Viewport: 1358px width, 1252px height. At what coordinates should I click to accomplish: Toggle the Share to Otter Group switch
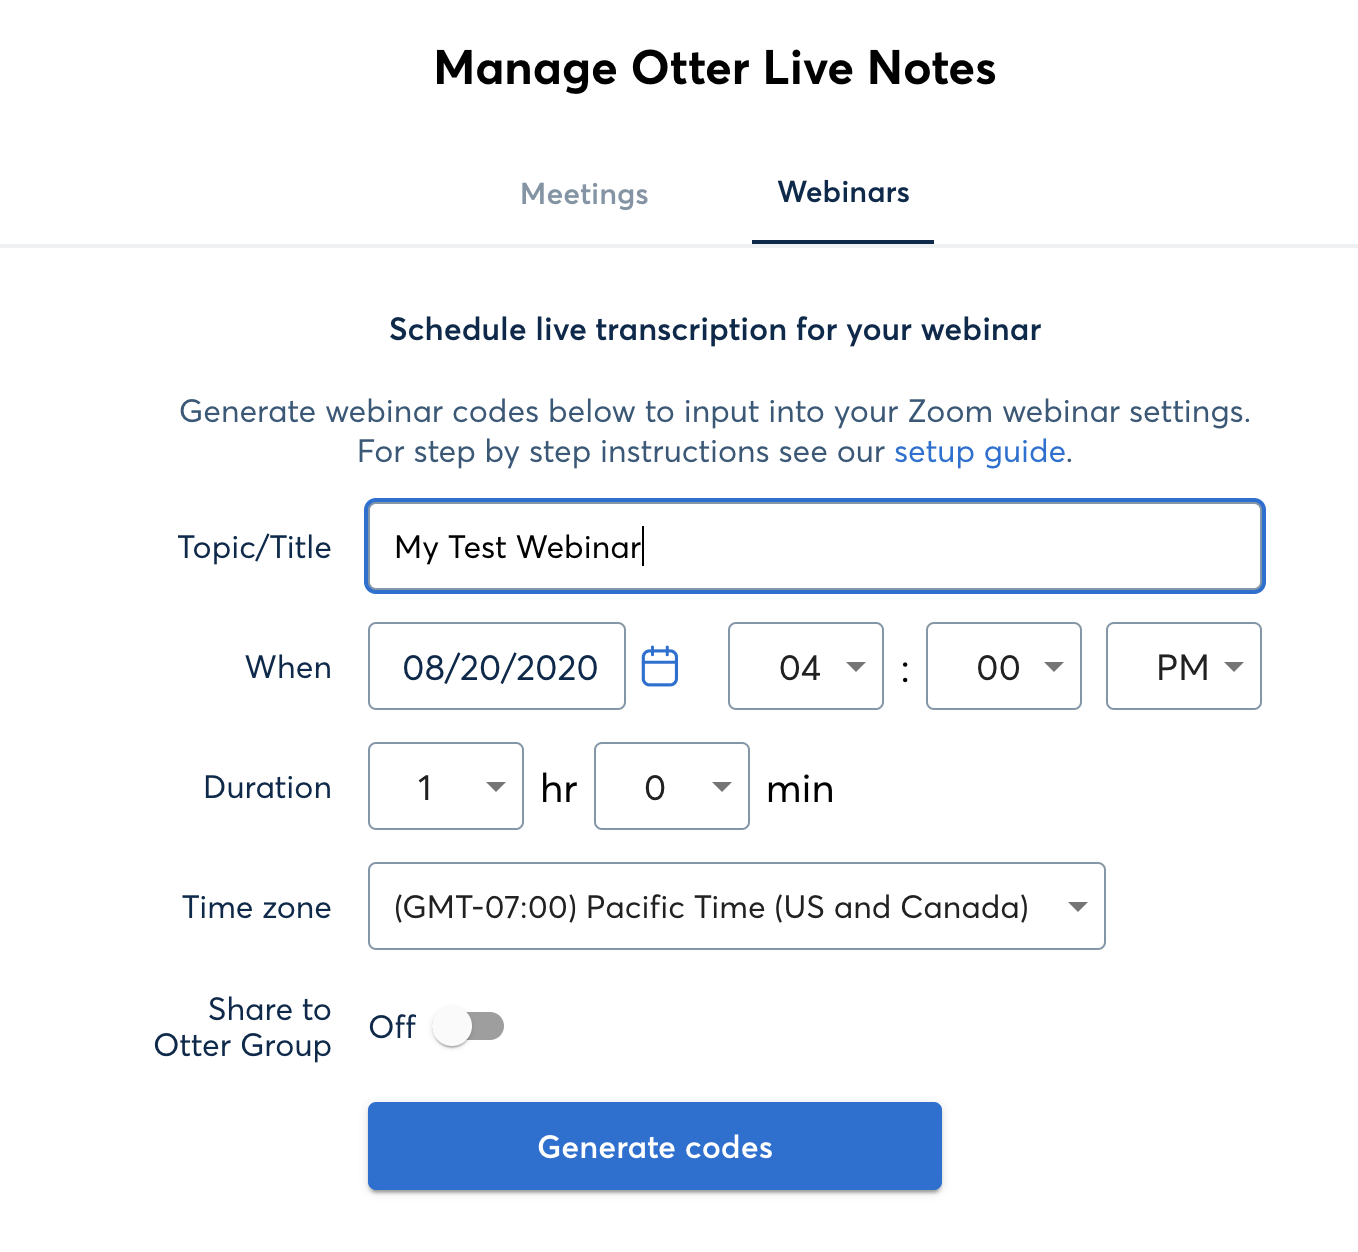468,1027
